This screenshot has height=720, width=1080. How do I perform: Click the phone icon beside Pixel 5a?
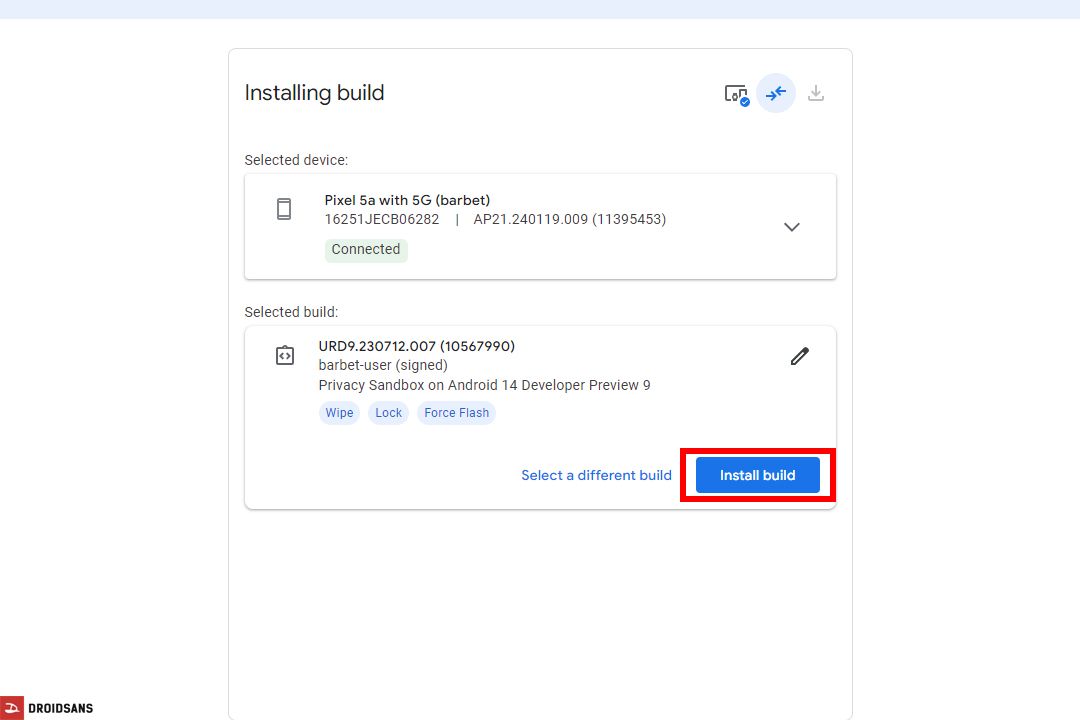(x=284, y=208)
